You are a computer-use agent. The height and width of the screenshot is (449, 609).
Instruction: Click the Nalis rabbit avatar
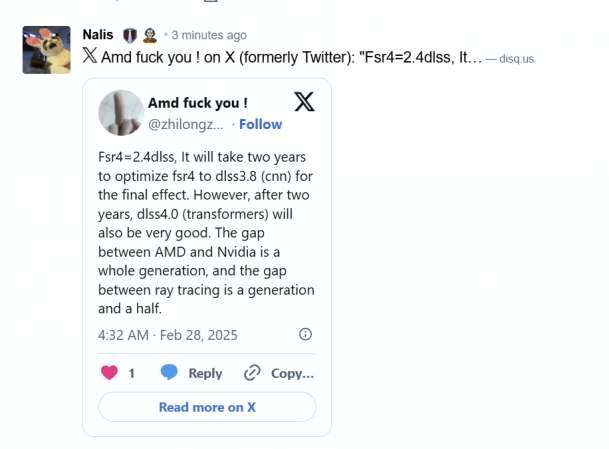click(46, 50)
